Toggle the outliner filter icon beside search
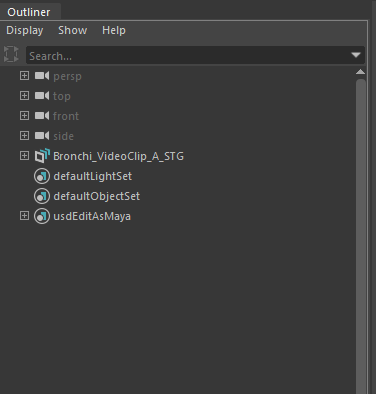Viewport: 376px width, 394px height. pyautogui.click(x=11, y=54)
